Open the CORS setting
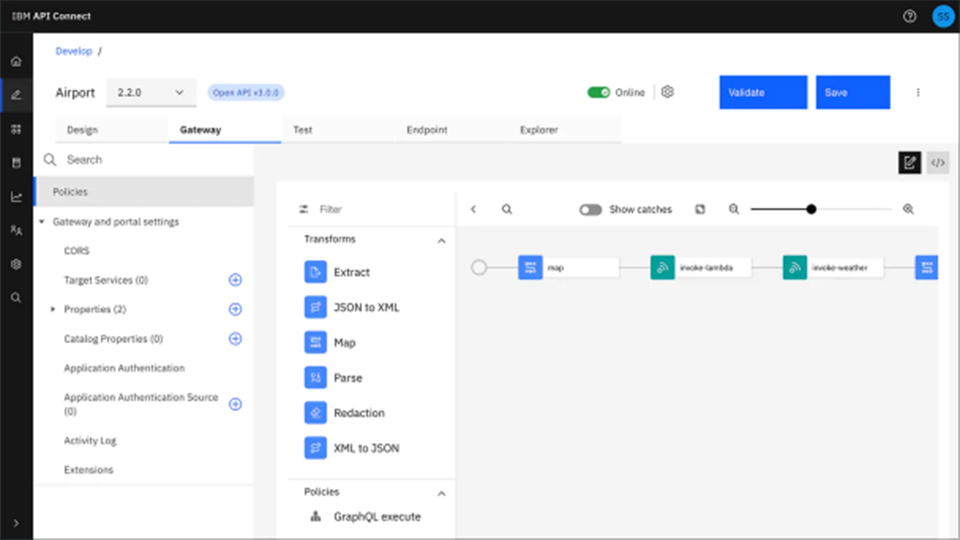The height and width of the screenshot is (540, 960). point(77,251)
